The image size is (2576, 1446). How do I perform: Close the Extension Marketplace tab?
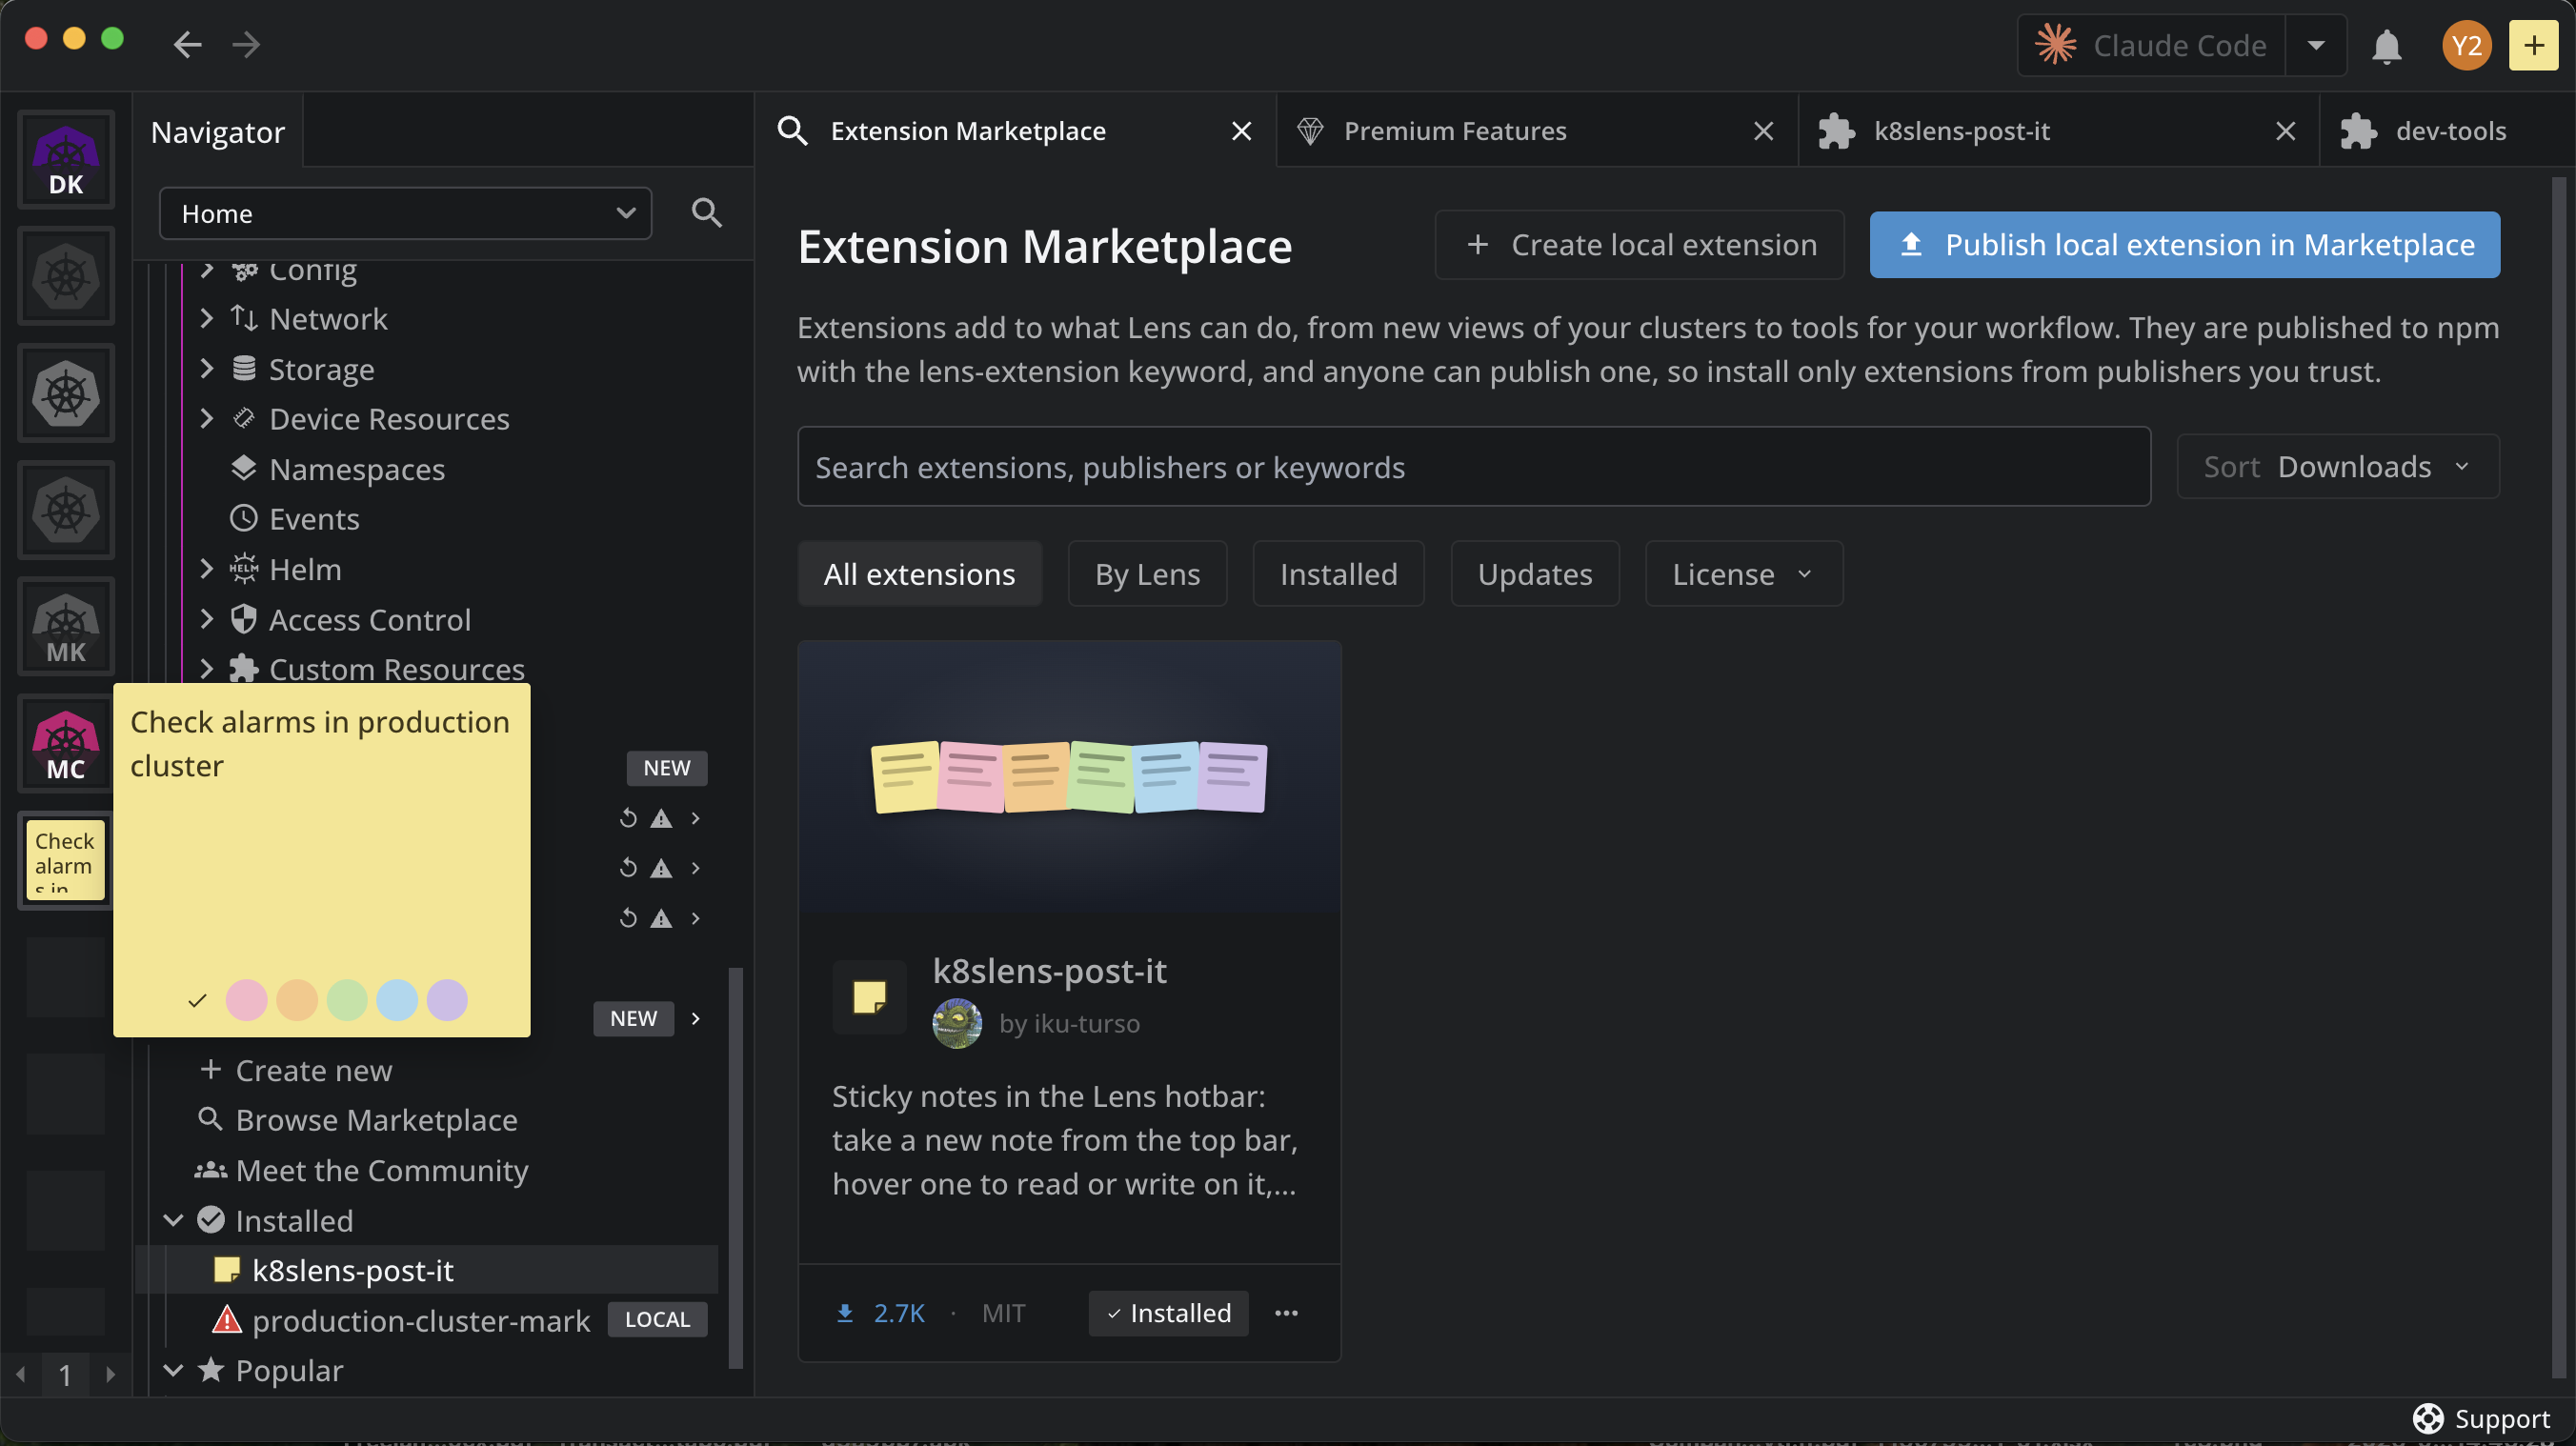(1241, 131)
